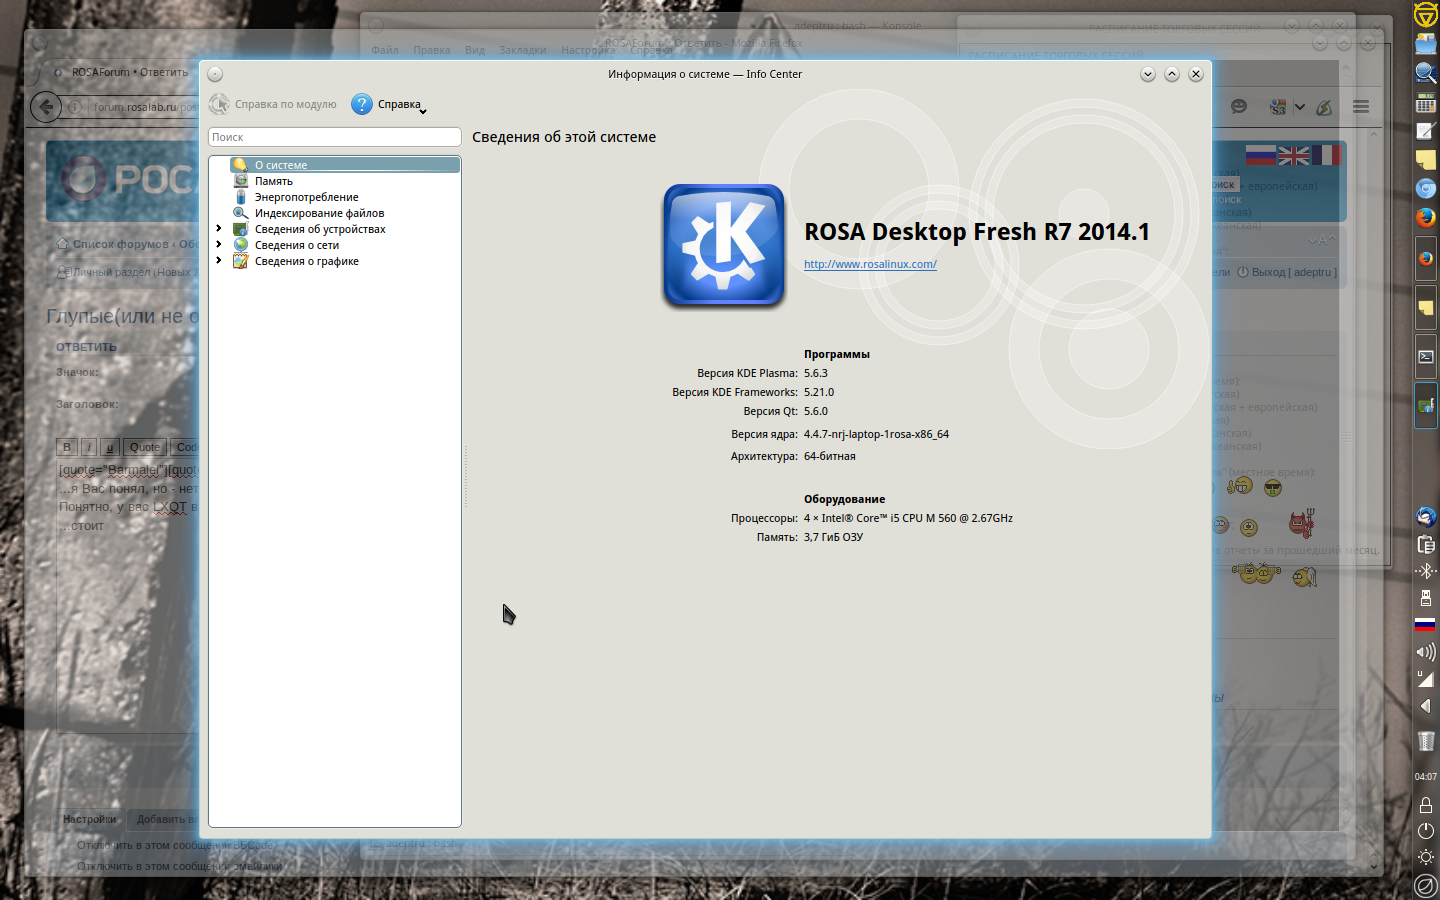Screen dimensions: 1440x900
Task: Launch the text editor from the side panel
Action: (1426, 131)
